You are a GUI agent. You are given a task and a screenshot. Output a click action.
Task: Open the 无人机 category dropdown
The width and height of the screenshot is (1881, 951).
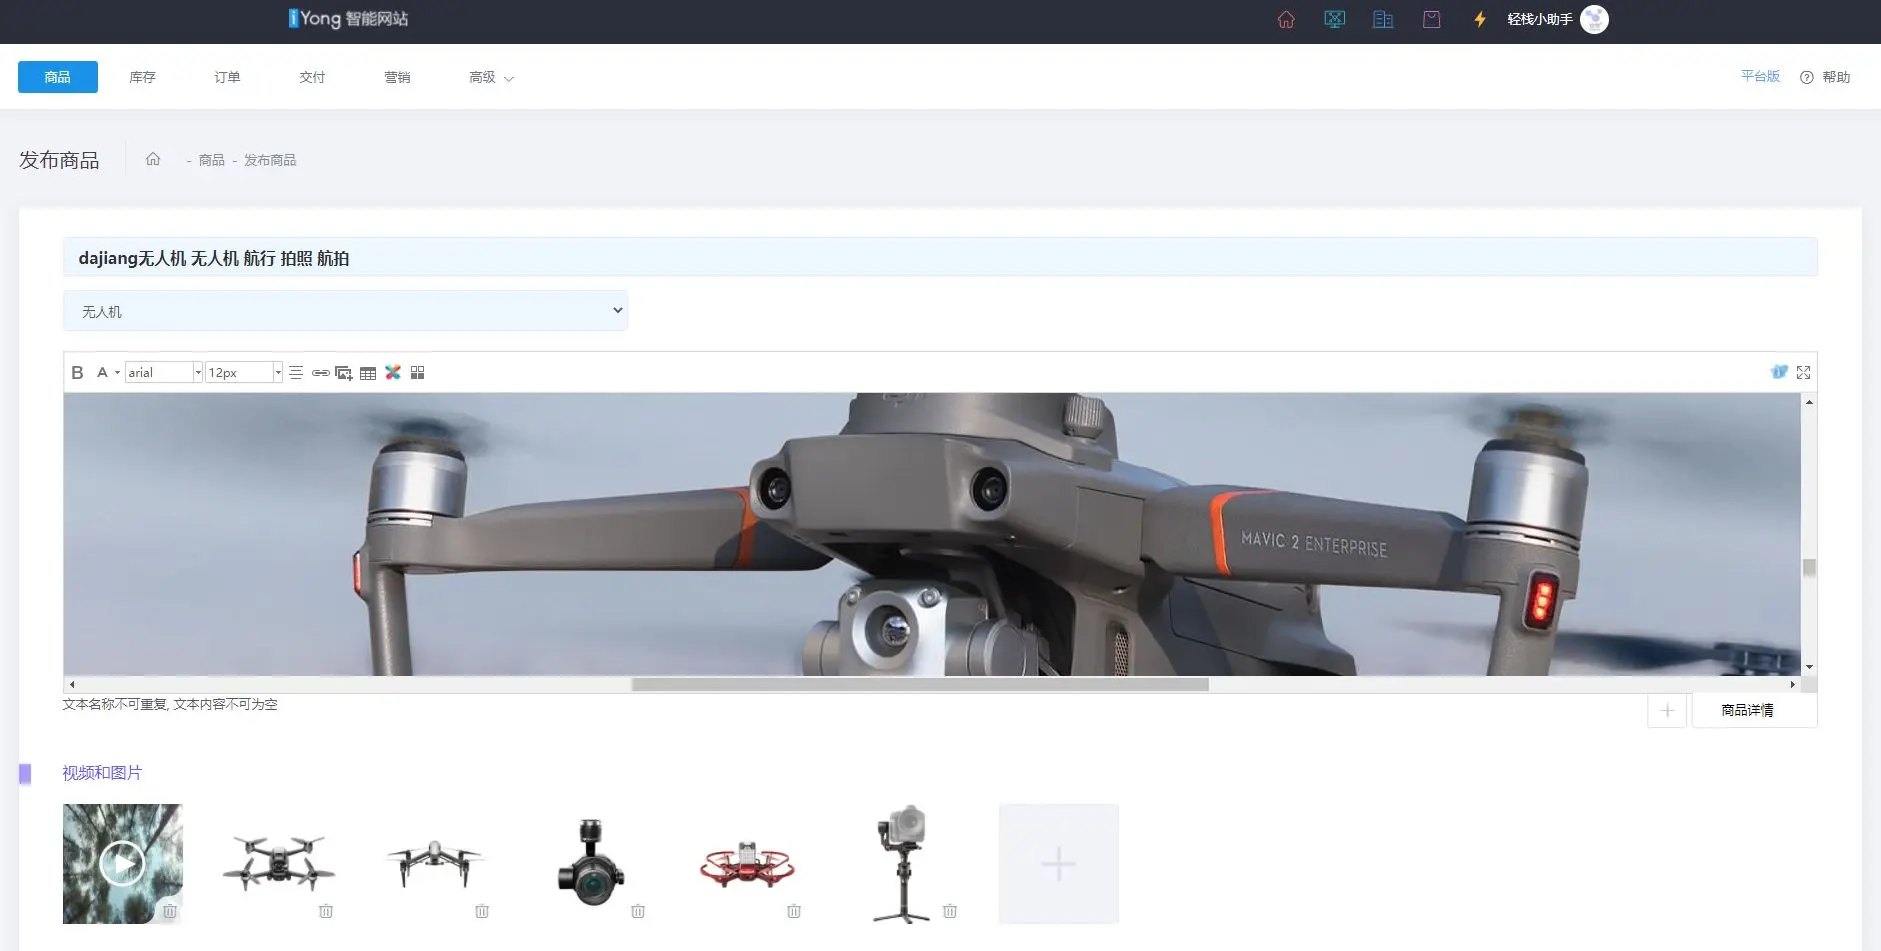(x=345, y=311)
